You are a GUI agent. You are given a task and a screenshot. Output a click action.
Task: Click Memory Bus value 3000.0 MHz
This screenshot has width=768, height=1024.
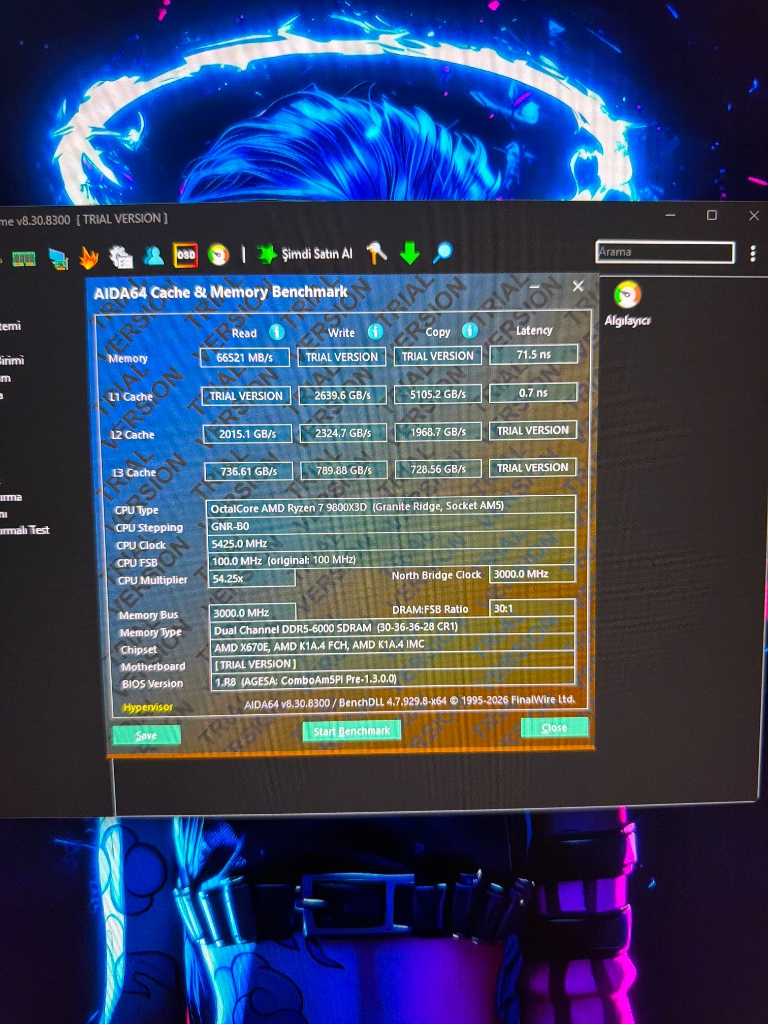(x=252, y=613)
